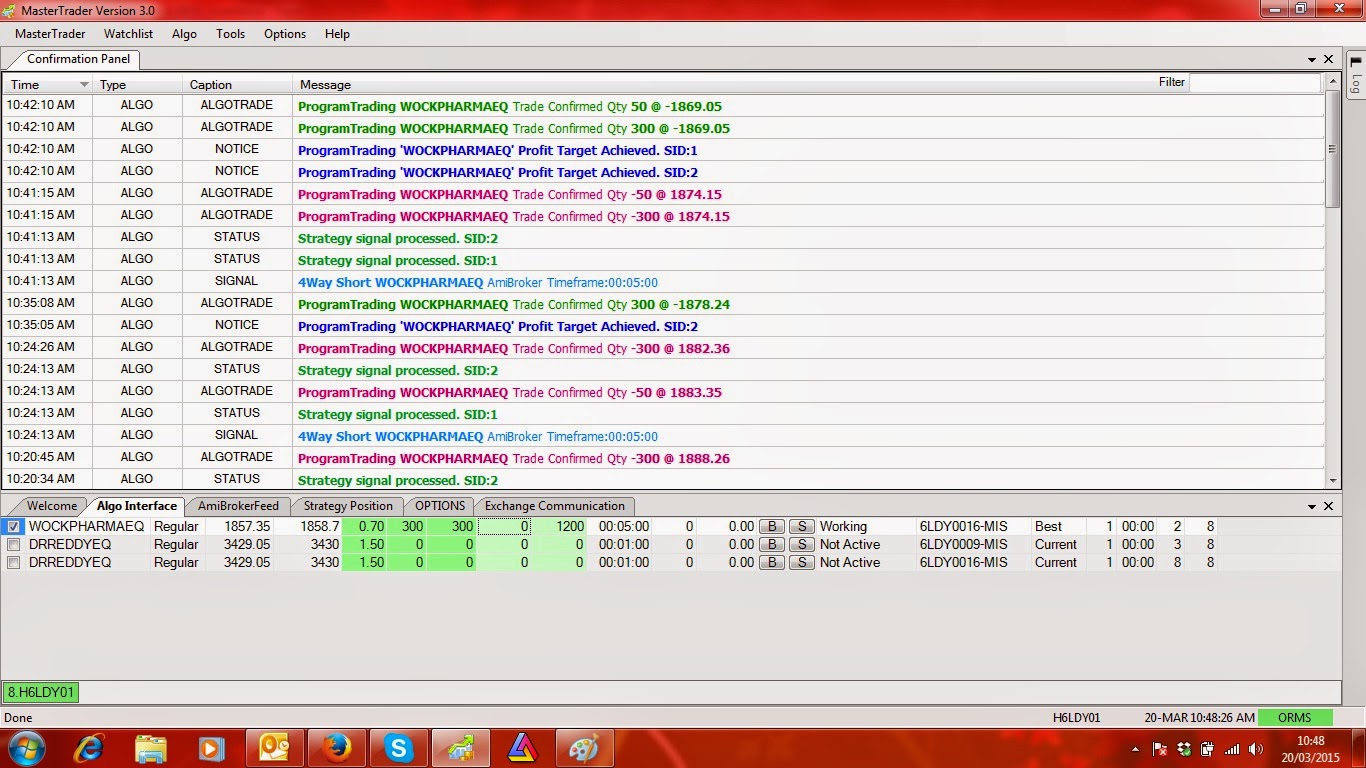Image resolution: width=1366 pixels, height=768 pixels.
Task: Click the scroll down arrow of confirmation list
Action: (1332, 481)
